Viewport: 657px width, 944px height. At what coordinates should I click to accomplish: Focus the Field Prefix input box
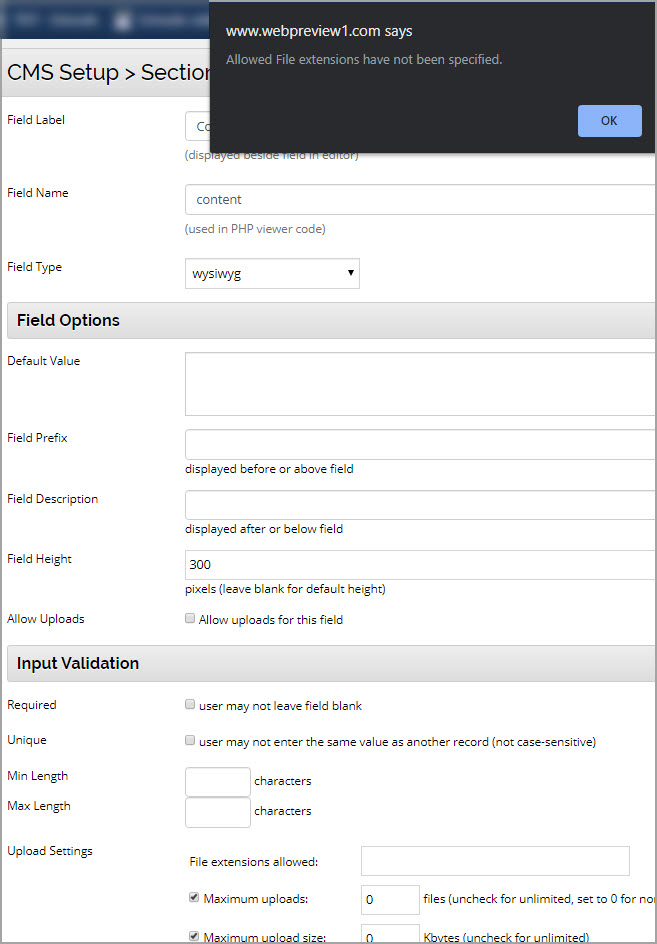pyautogui.click(x=420, y=444)
